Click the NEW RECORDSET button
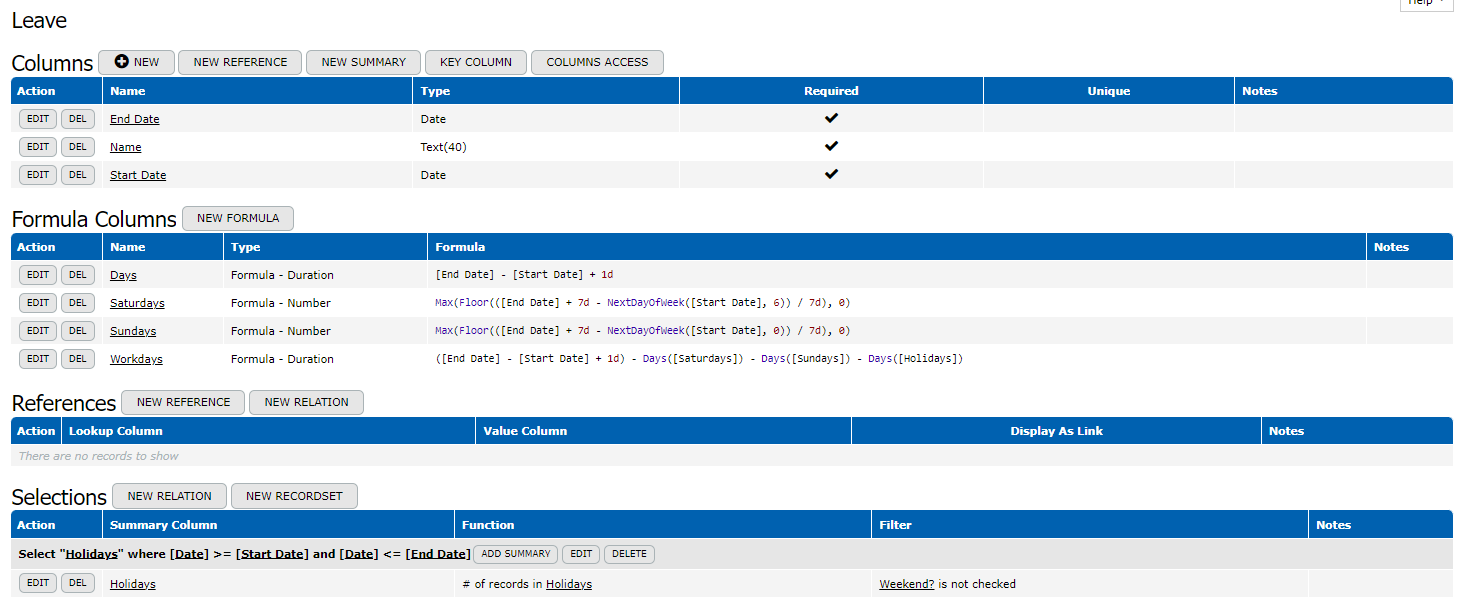This screenshot has width=1460, height=607. [x=294, y=496]
